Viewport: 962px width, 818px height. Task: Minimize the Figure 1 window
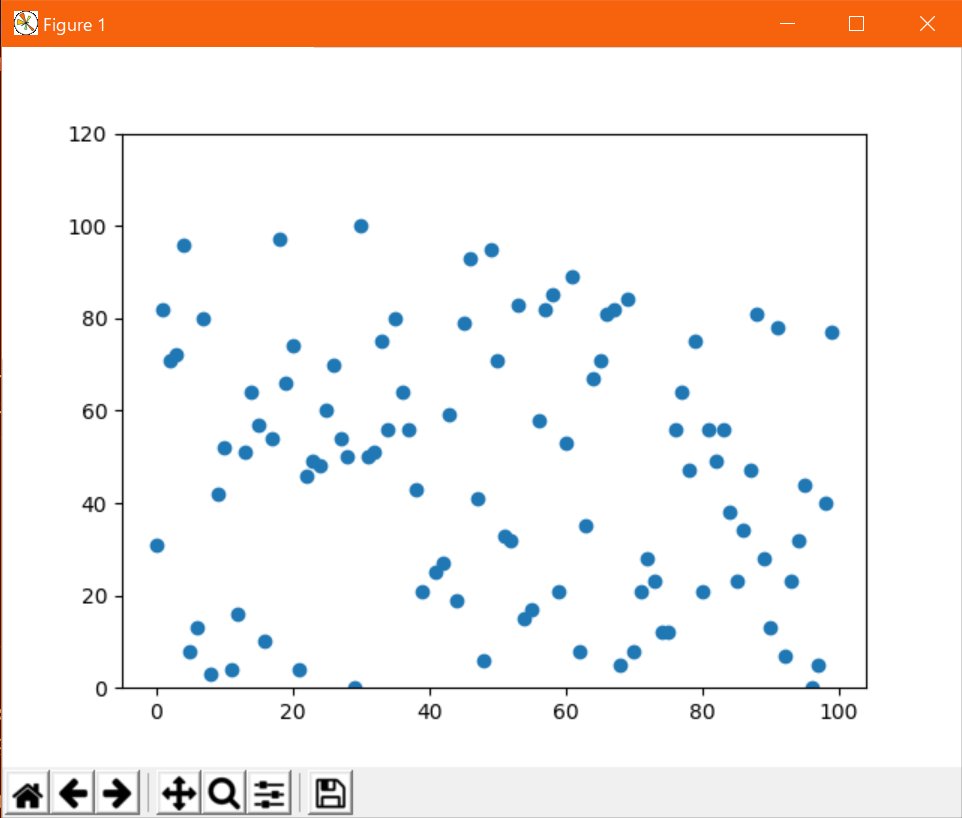coord(787,23)
